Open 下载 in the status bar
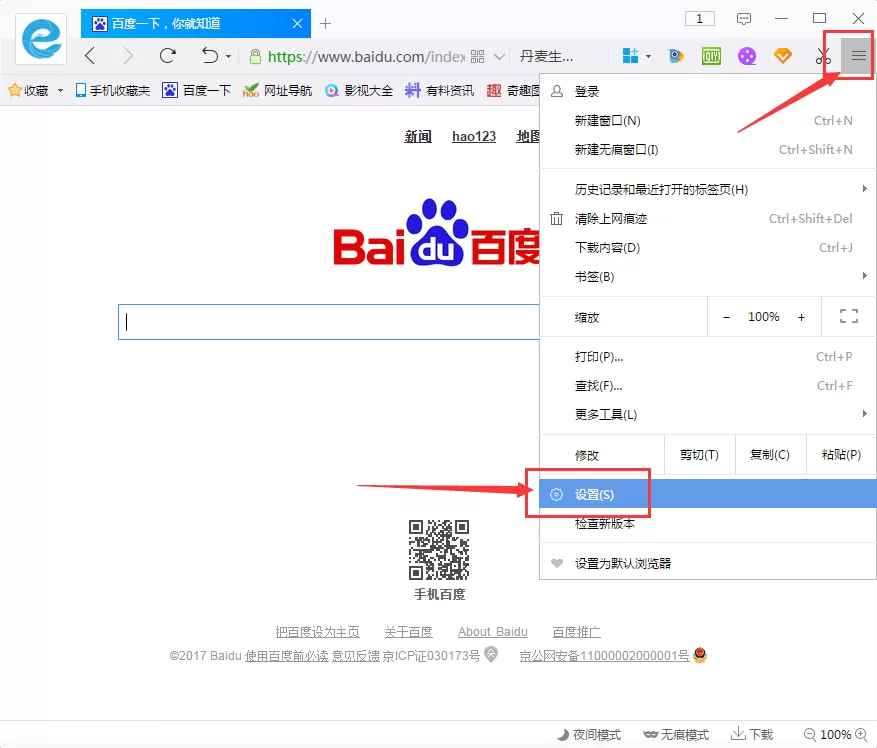Image resolution: width=877 pixels, height=748 pixels. tap(752, 734)
